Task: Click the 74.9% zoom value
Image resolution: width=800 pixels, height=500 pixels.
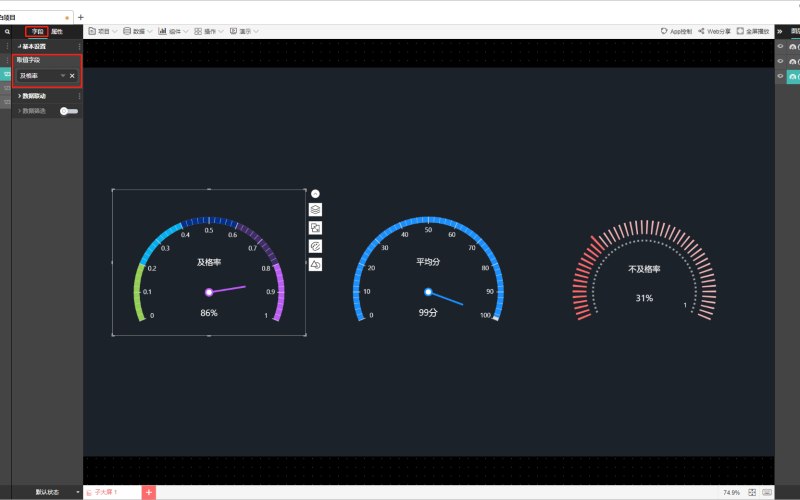Action: click(731, 492)
